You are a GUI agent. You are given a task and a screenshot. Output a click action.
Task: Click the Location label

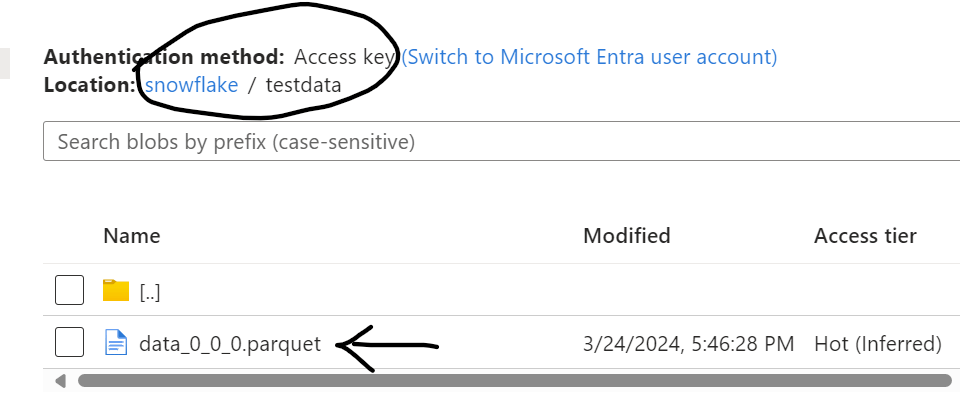click(x=89, y=85)
